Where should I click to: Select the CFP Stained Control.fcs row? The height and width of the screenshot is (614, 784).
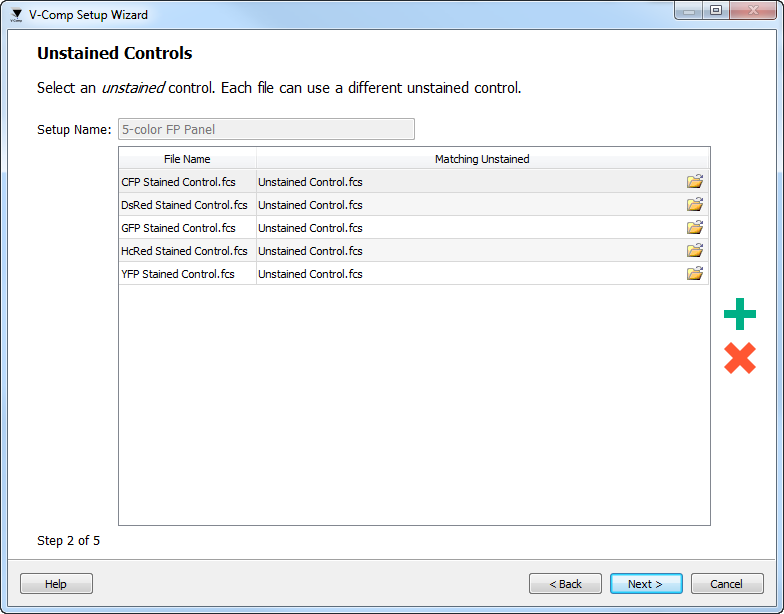178,182
